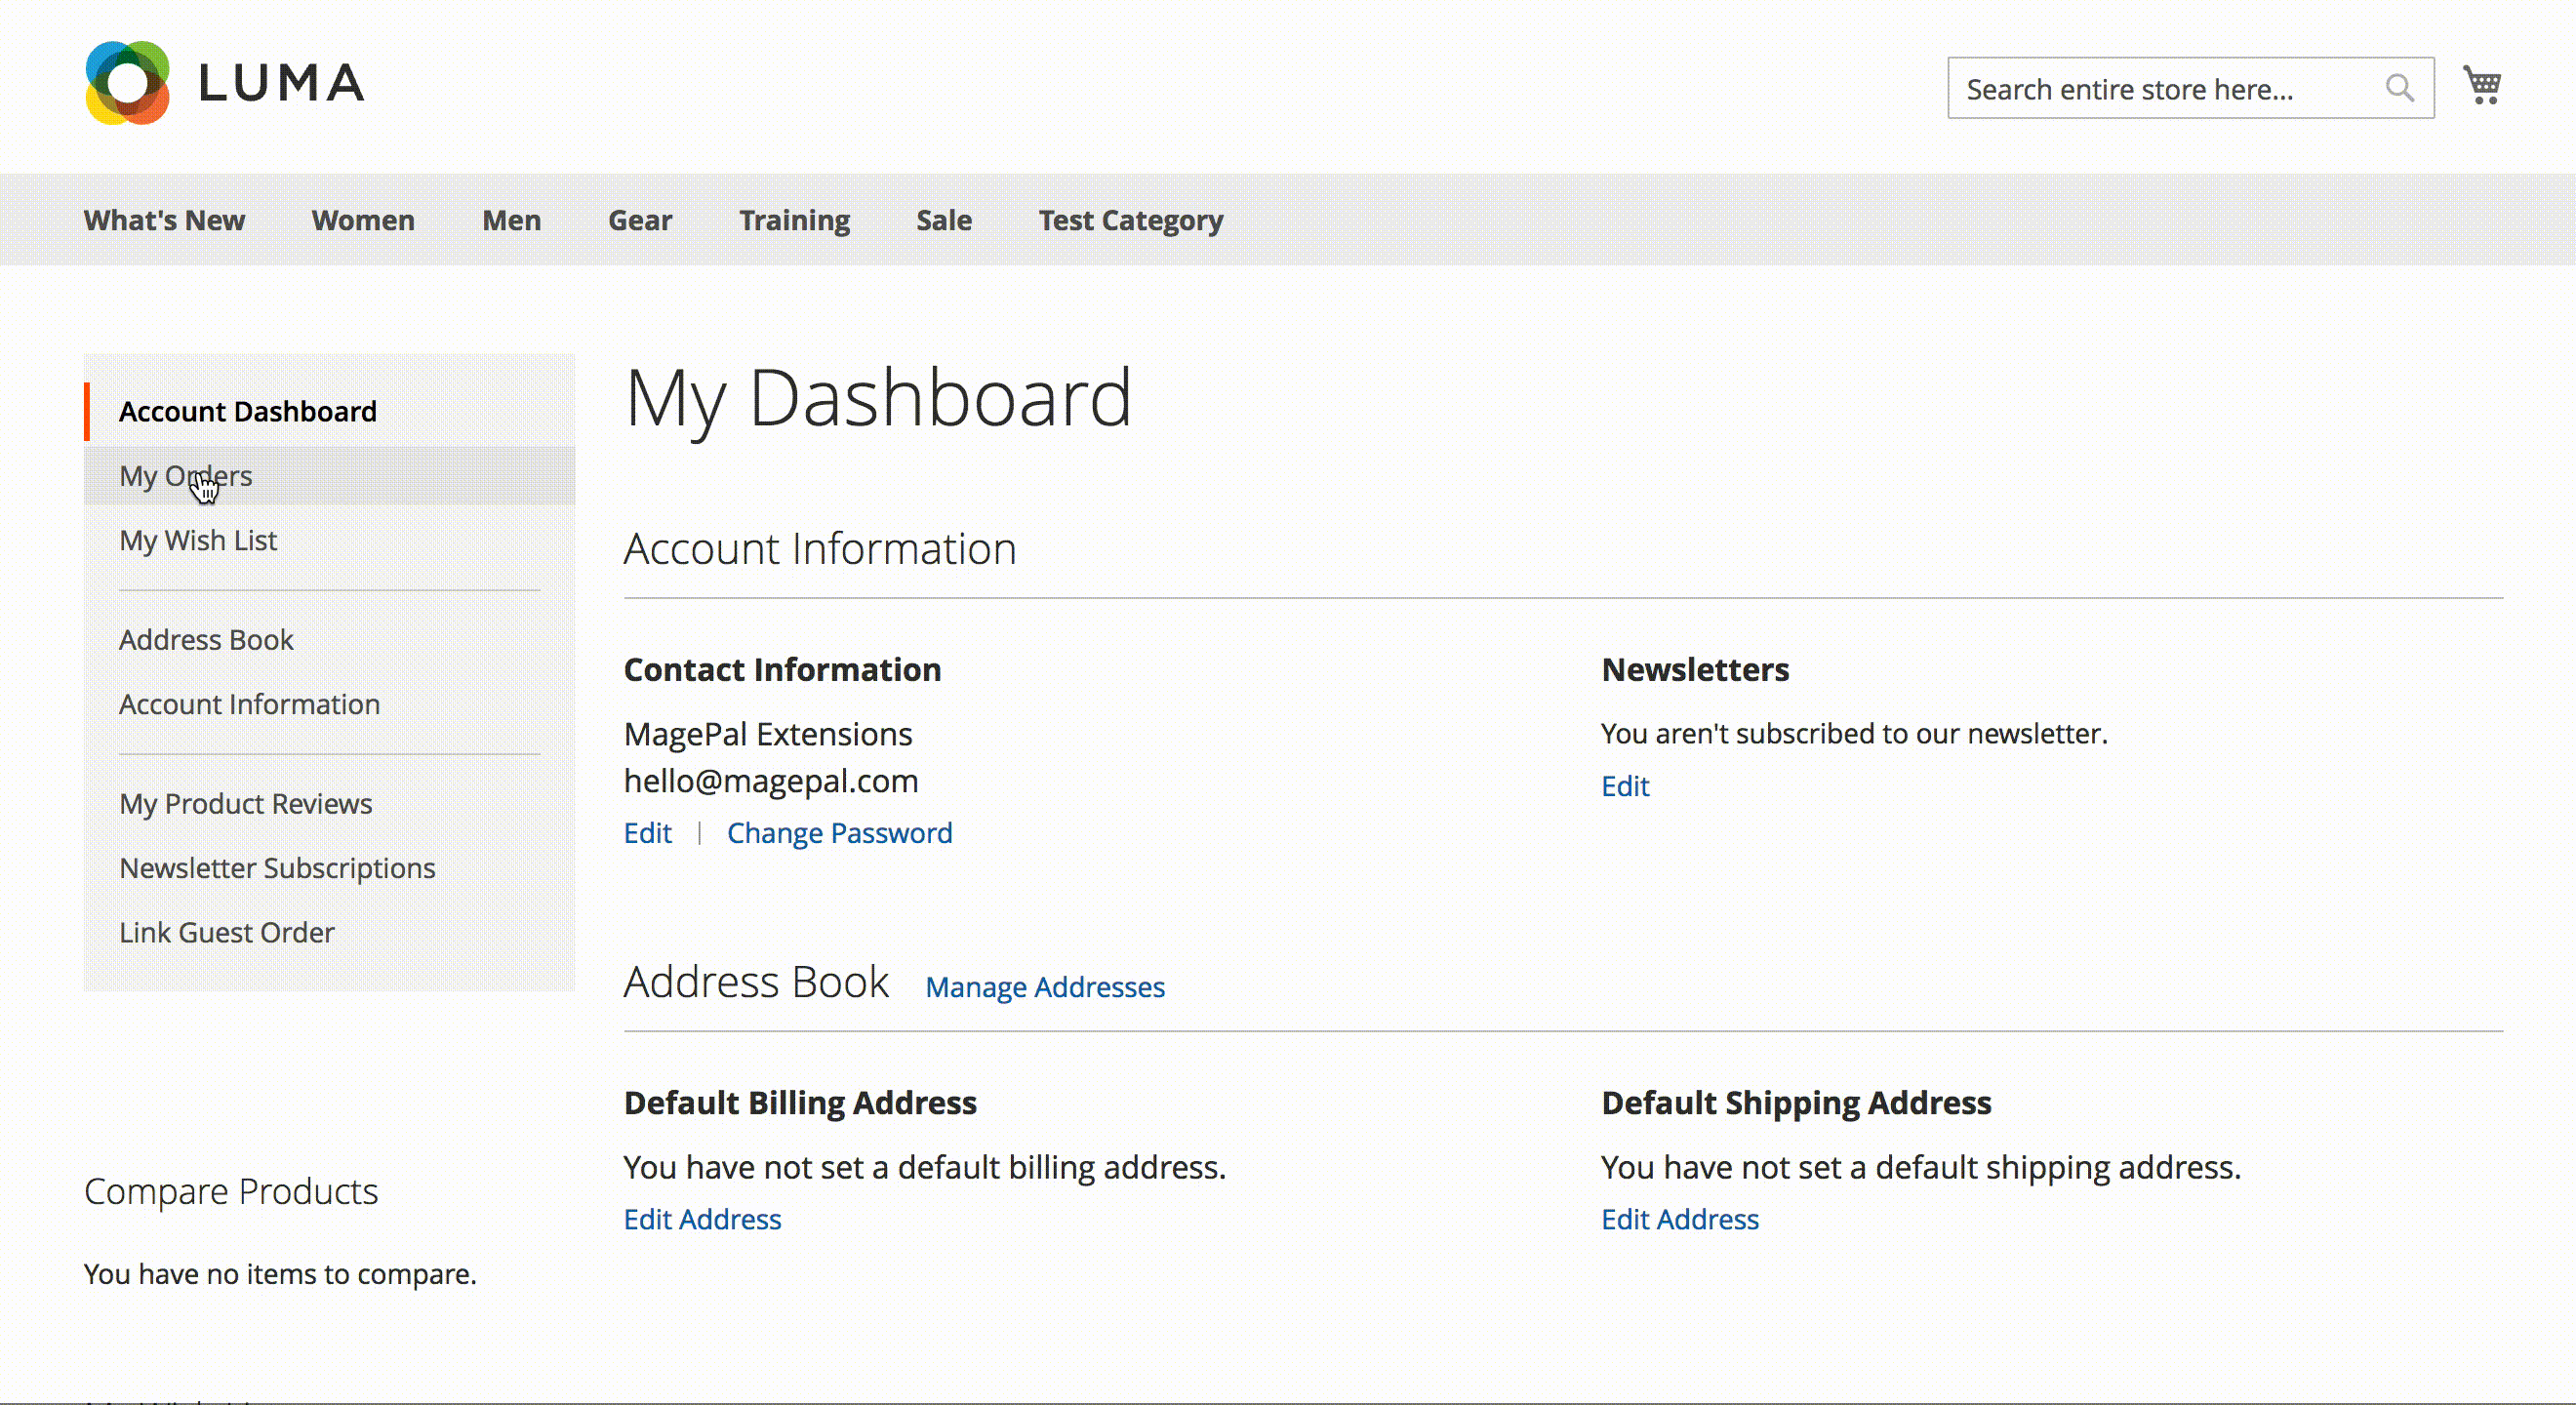Click the Luma logo icon
The image size is (2576, 1405).
(x=127, y=83)
